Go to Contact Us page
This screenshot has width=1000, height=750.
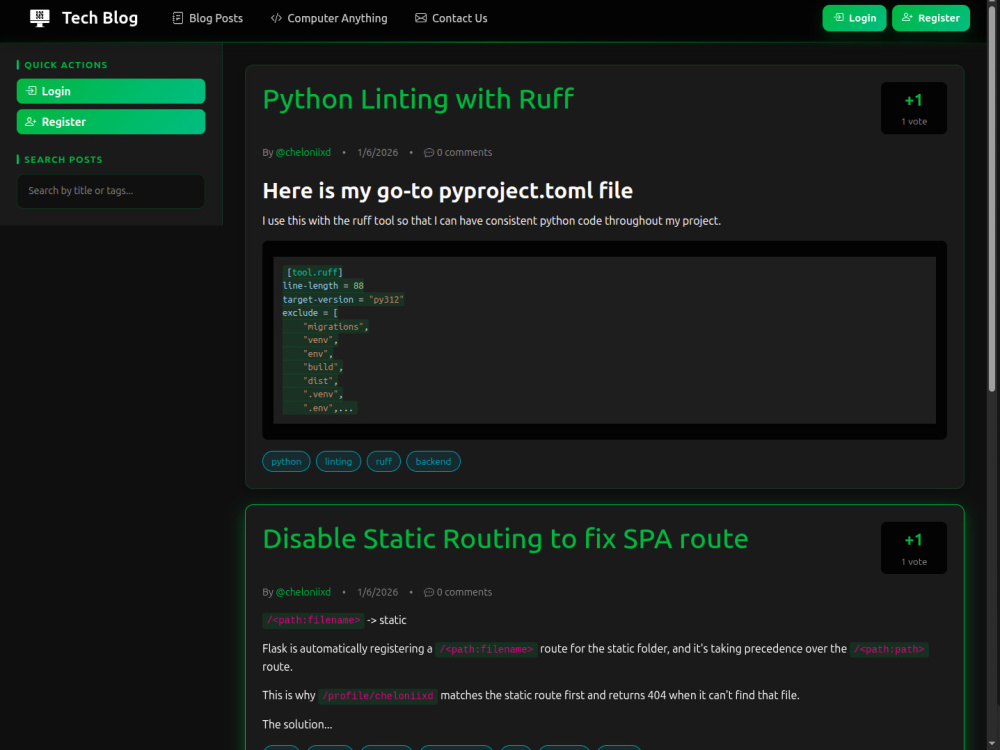(x=452, y=18)
